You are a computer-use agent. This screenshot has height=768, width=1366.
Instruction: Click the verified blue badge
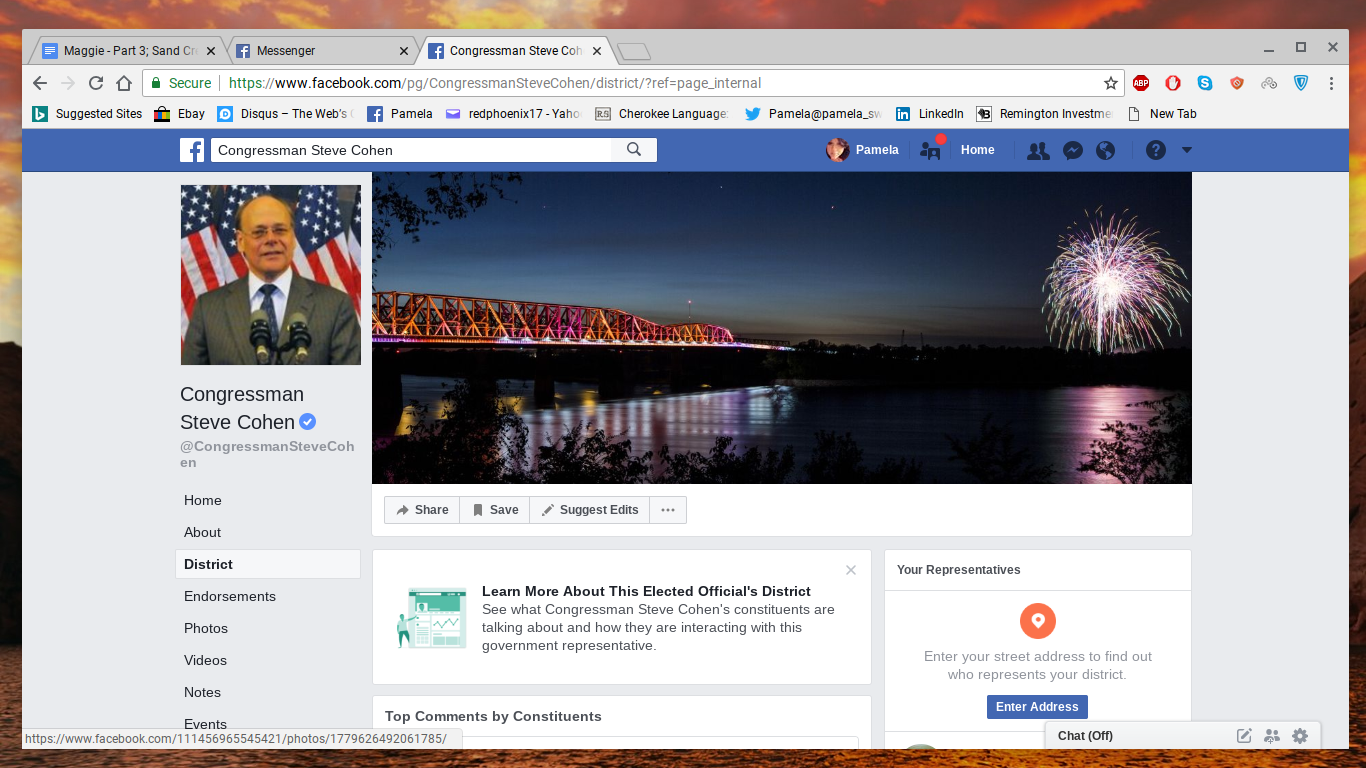click(x=308, y=421)
